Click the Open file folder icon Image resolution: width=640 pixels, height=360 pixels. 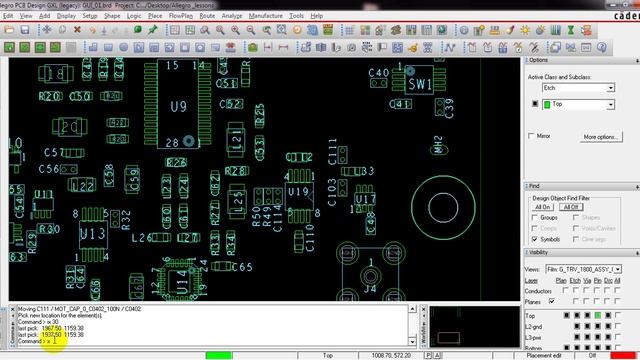(9, 30)
